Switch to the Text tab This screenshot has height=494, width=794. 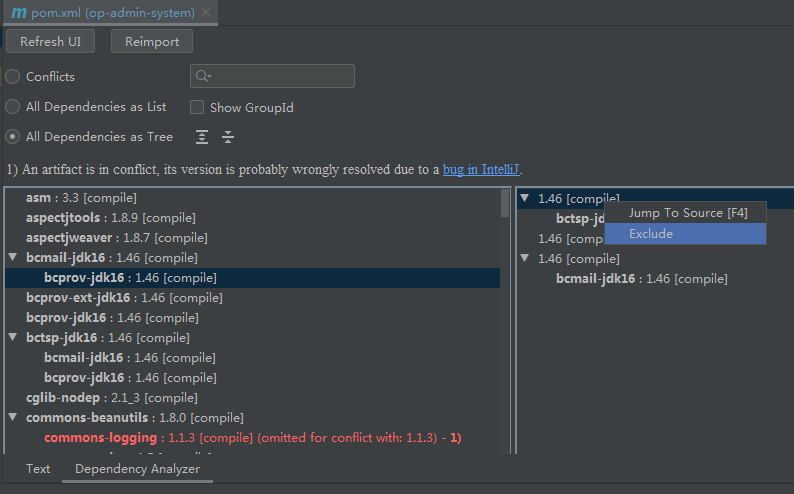38,469
